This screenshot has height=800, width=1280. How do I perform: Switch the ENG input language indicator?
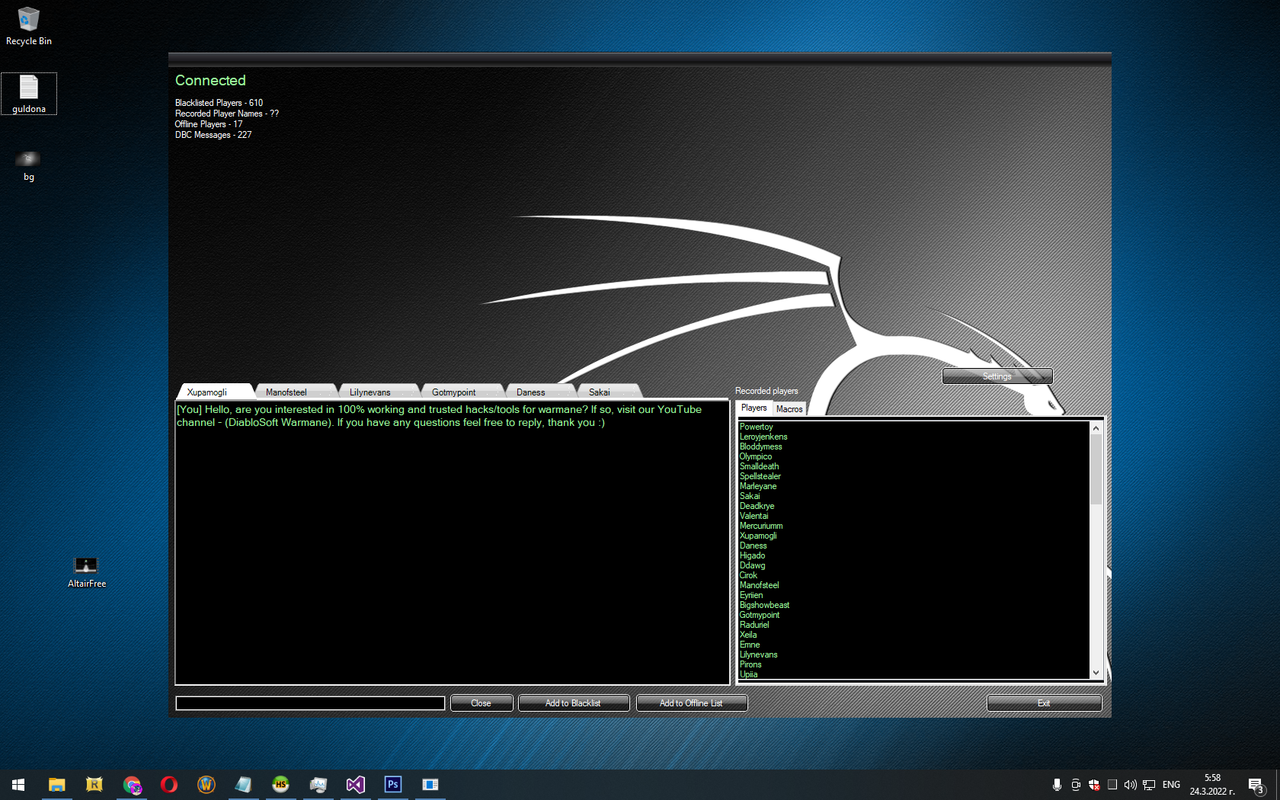[1171, 785]
